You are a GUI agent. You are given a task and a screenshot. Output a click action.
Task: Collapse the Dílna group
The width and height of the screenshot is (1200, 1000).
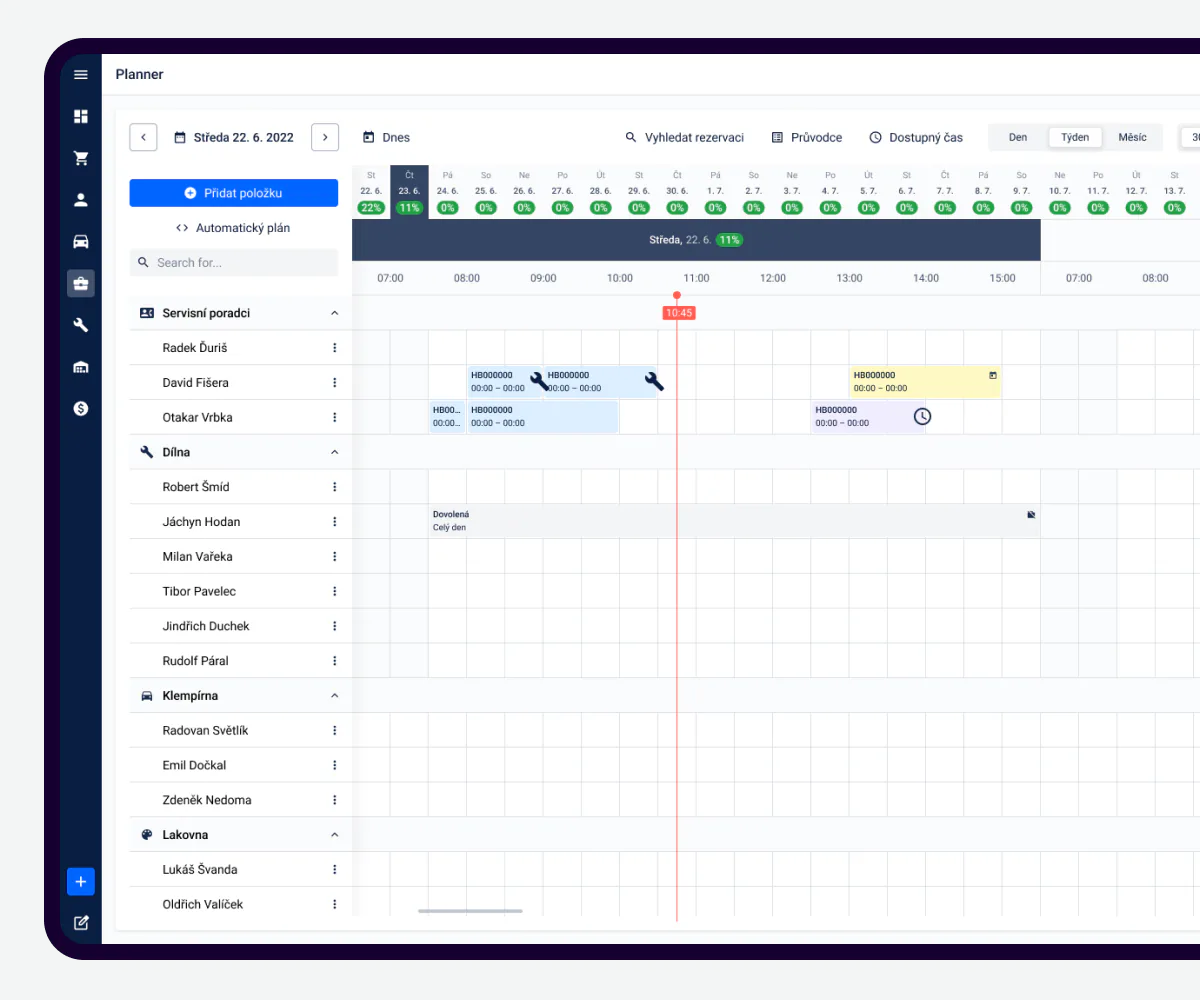(x=335, y=452)
